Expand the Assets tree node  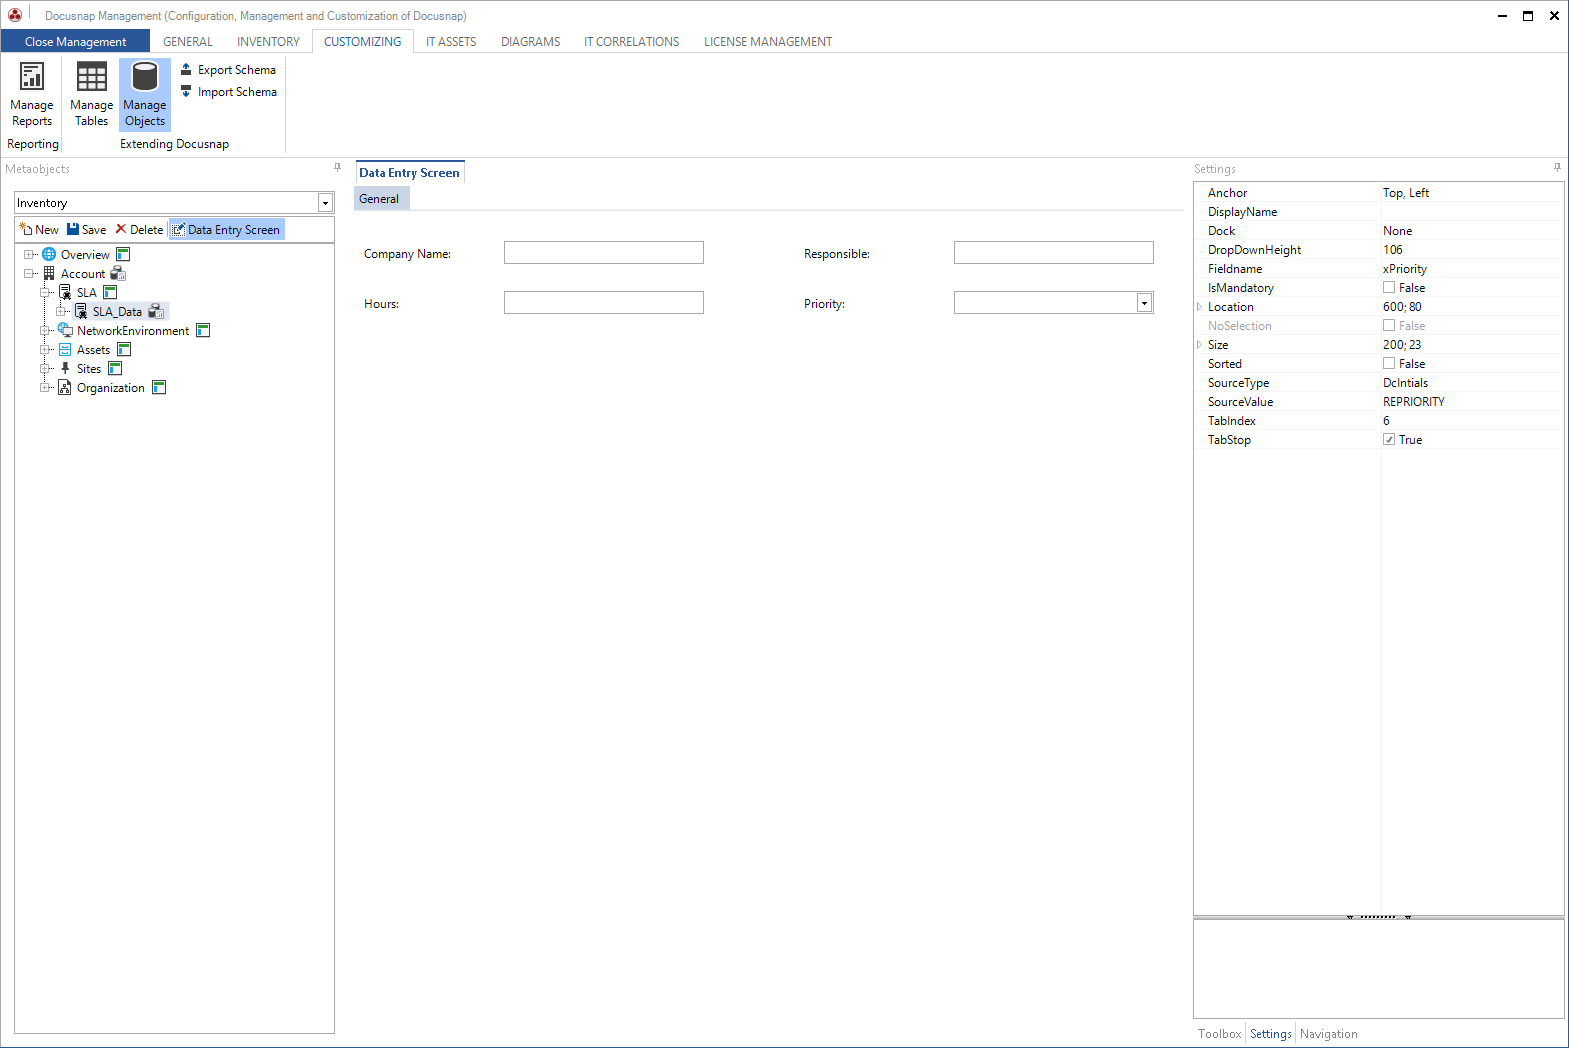tap(45, 349)
